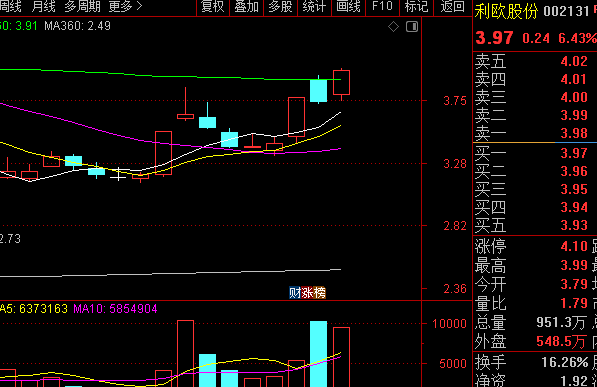The image size is (597, 387).
Task: Open the 多股 multi-stock view
Action: pyautogui.click(x=280, y=7)
